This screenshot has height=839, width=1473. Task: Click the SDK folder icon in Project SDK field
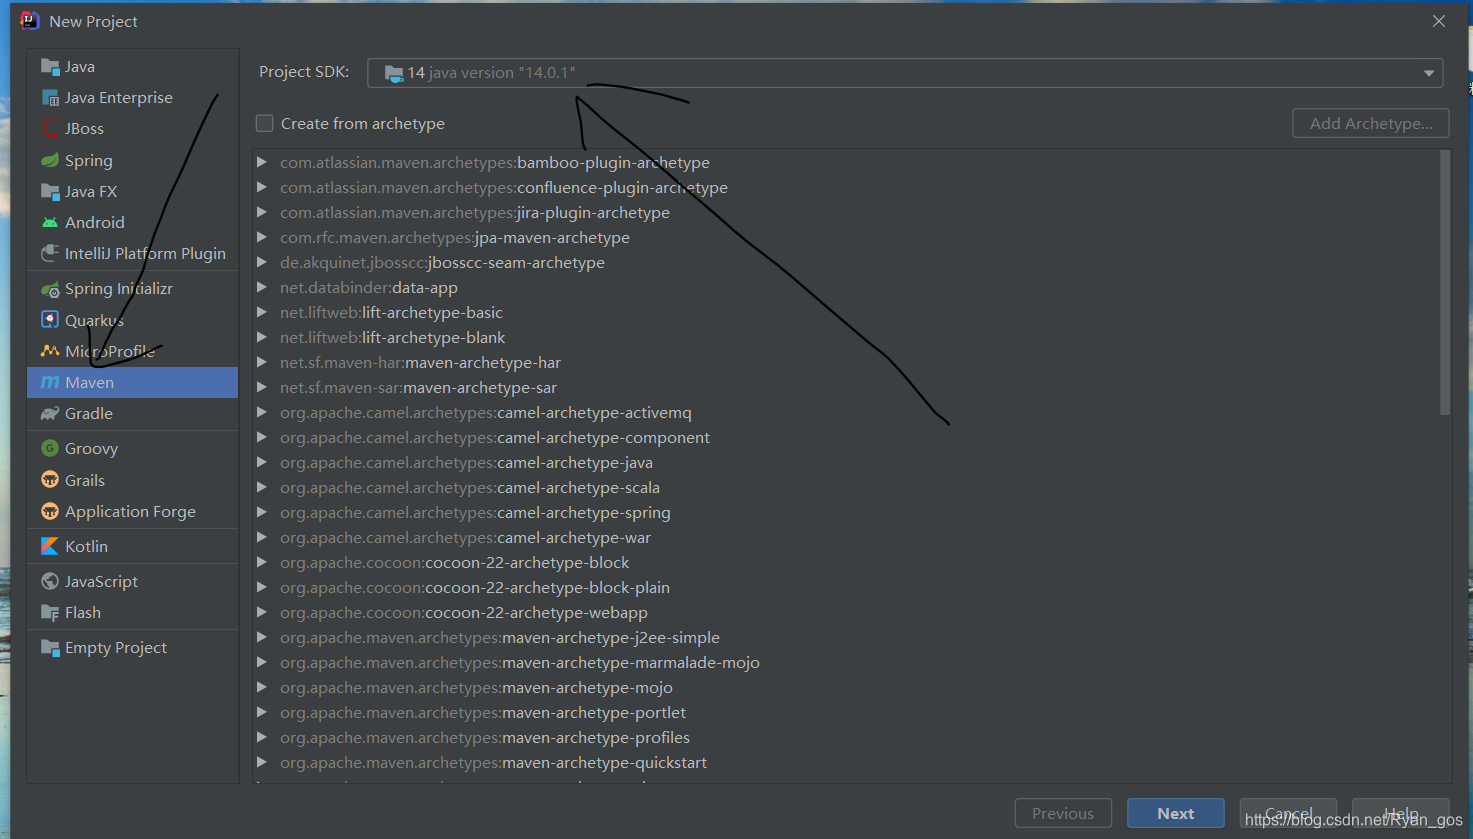[x=394, y=73]
